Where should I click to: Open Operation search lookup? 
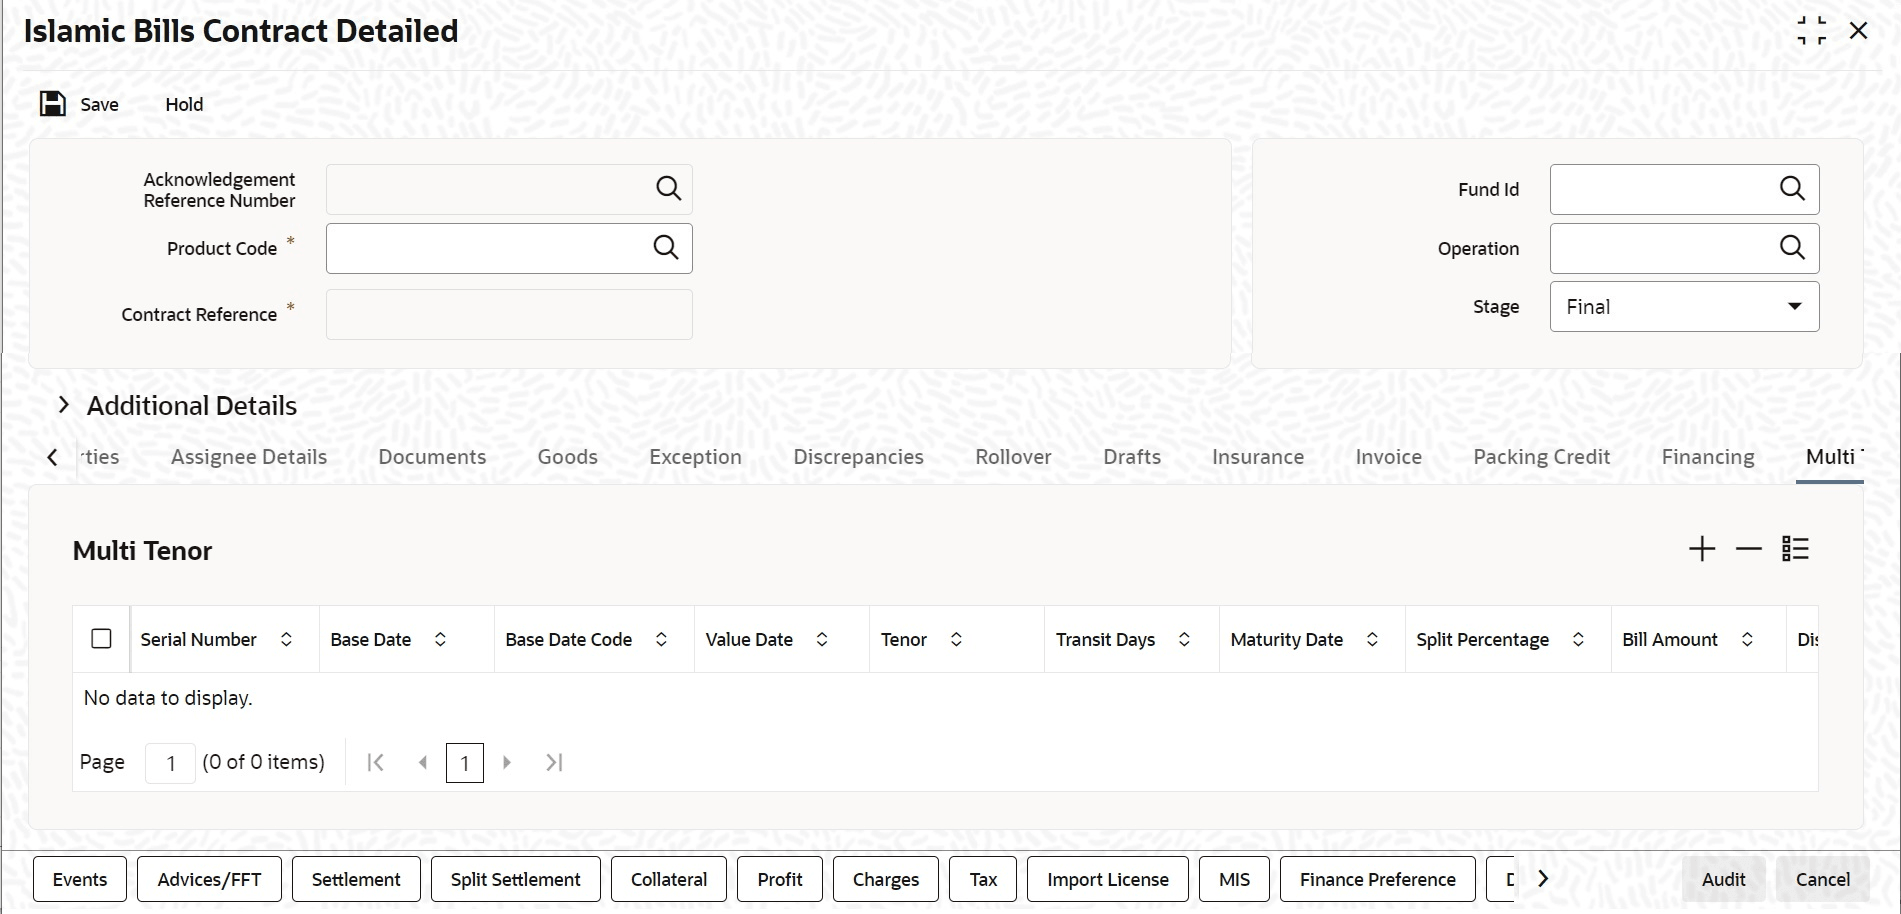(1792, 247)
